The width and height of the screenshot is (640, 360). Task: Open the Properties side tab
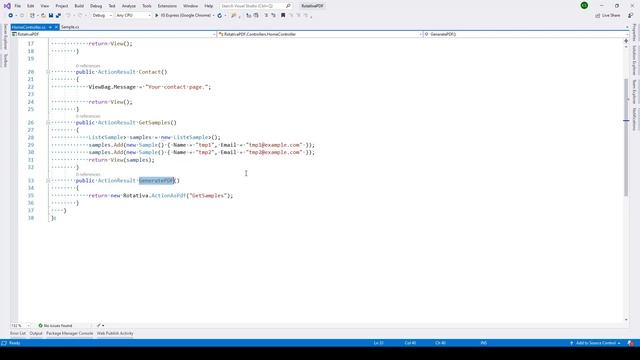[634, 33]
